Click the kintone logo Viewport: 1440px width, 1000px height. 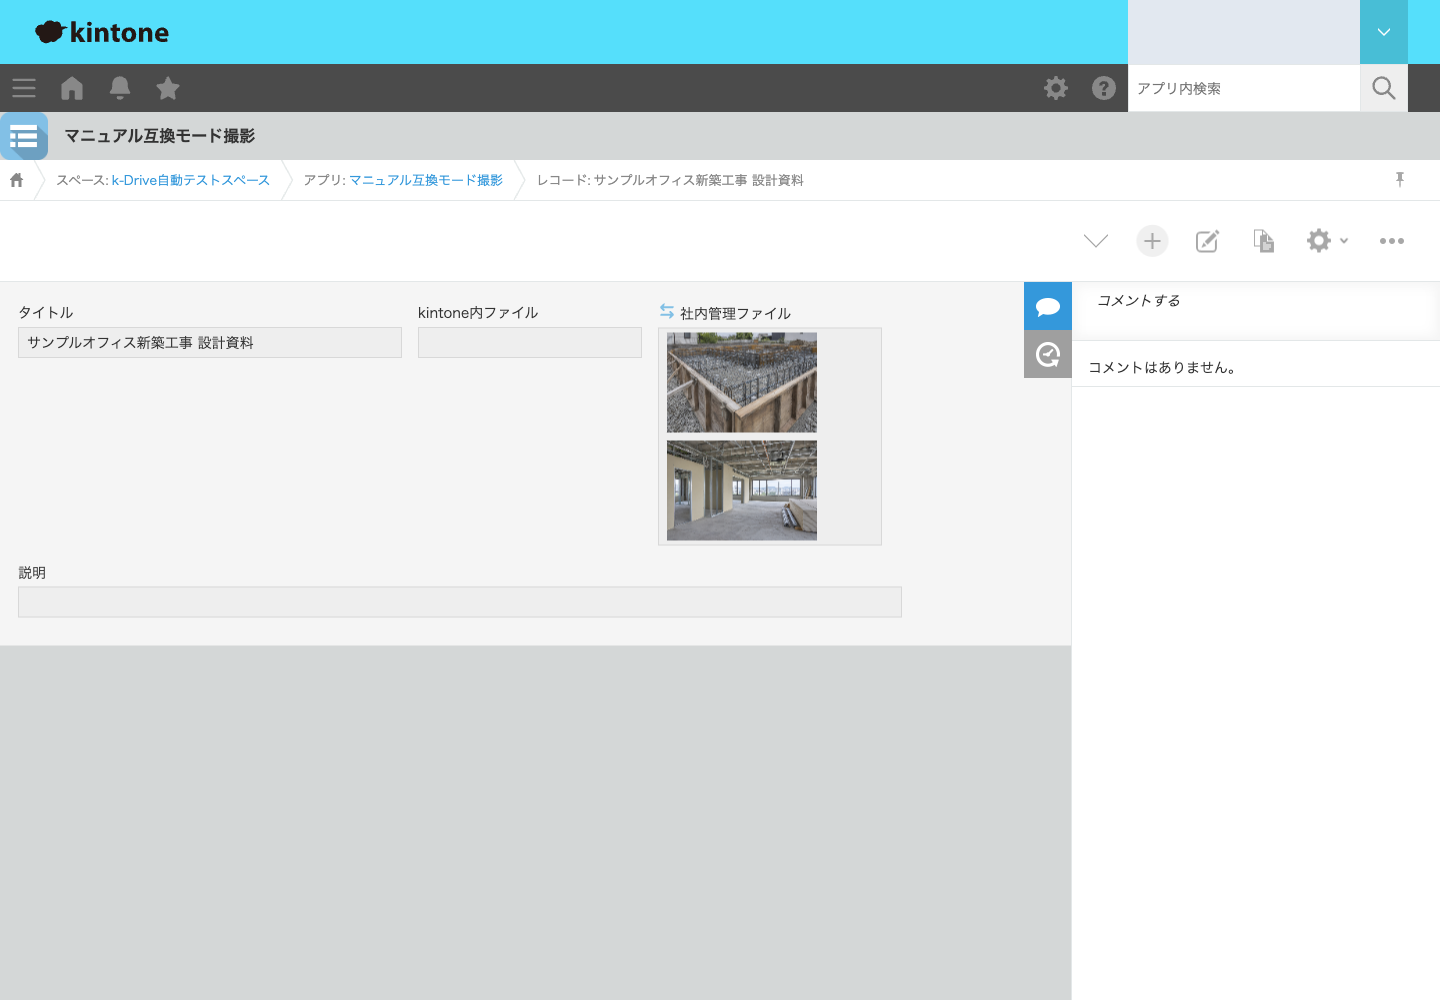tap(102, 32)
